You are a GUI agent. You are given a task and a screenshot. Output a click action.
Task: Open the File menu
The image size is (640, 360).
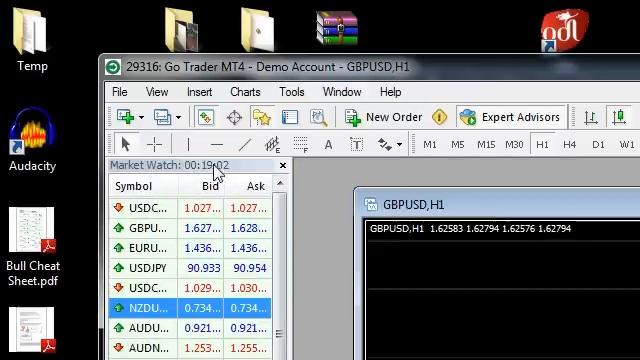point(120,92)
